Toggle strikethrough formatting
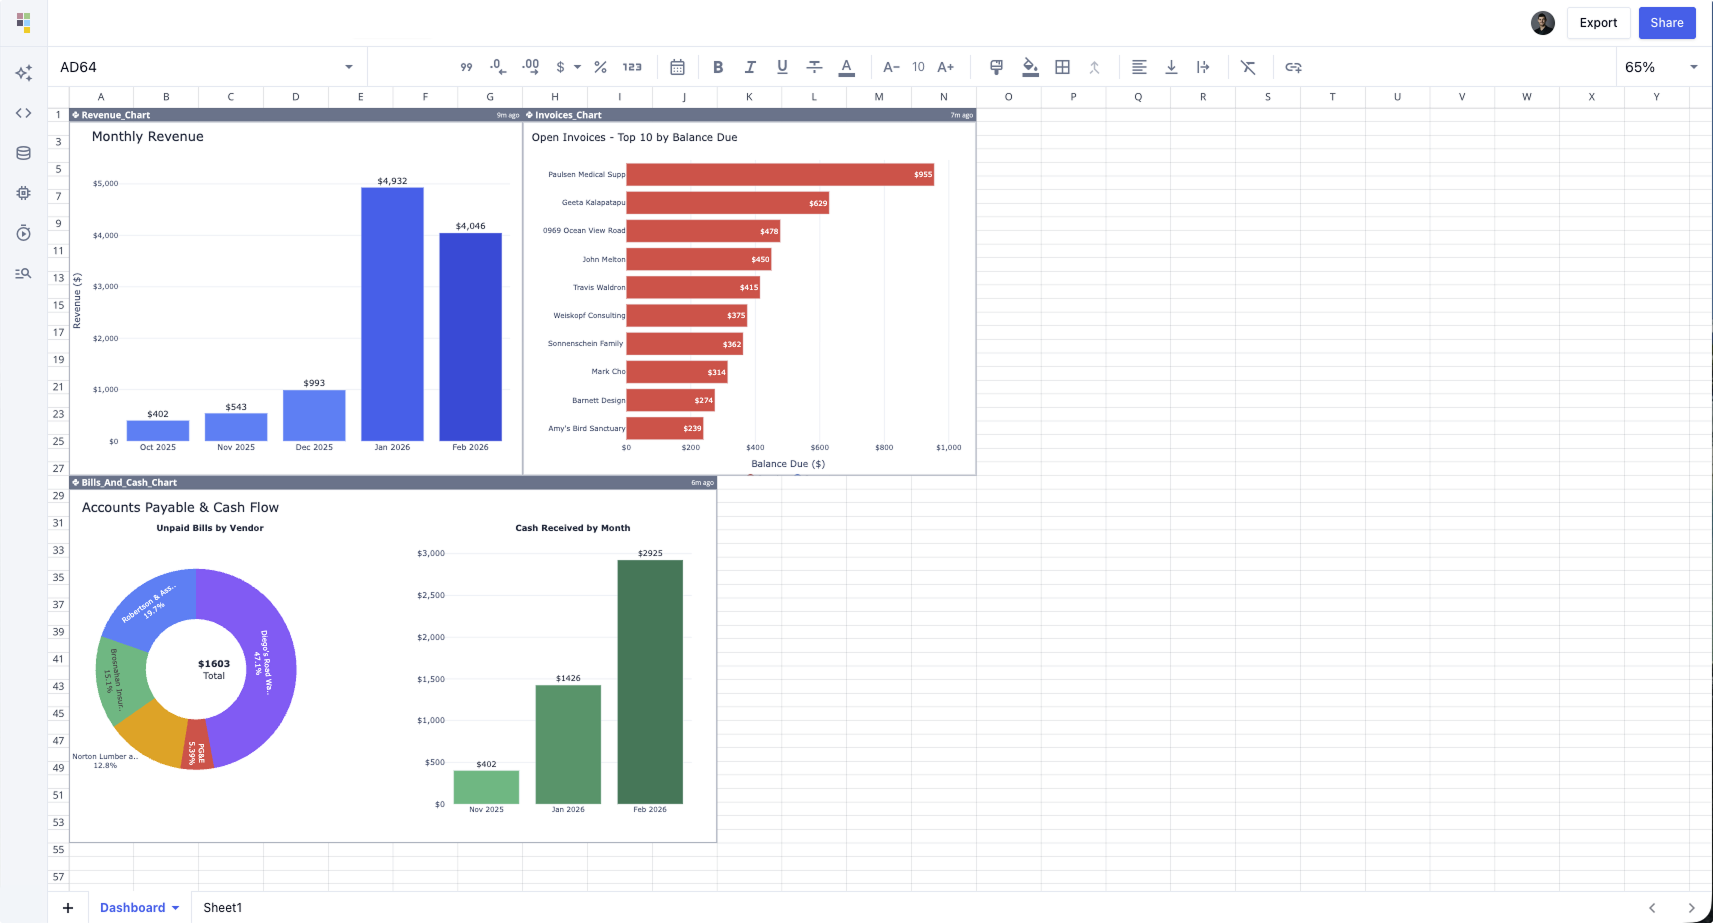The image size is (1713, 923). coord(814,67)
